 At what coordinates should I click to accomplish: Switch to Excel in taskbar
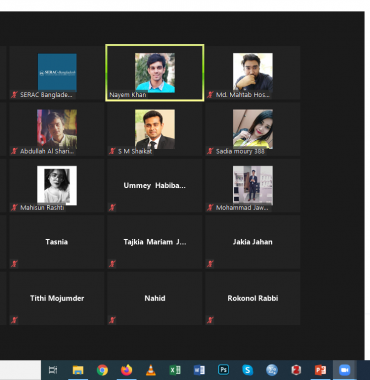(x=175, y=370)
